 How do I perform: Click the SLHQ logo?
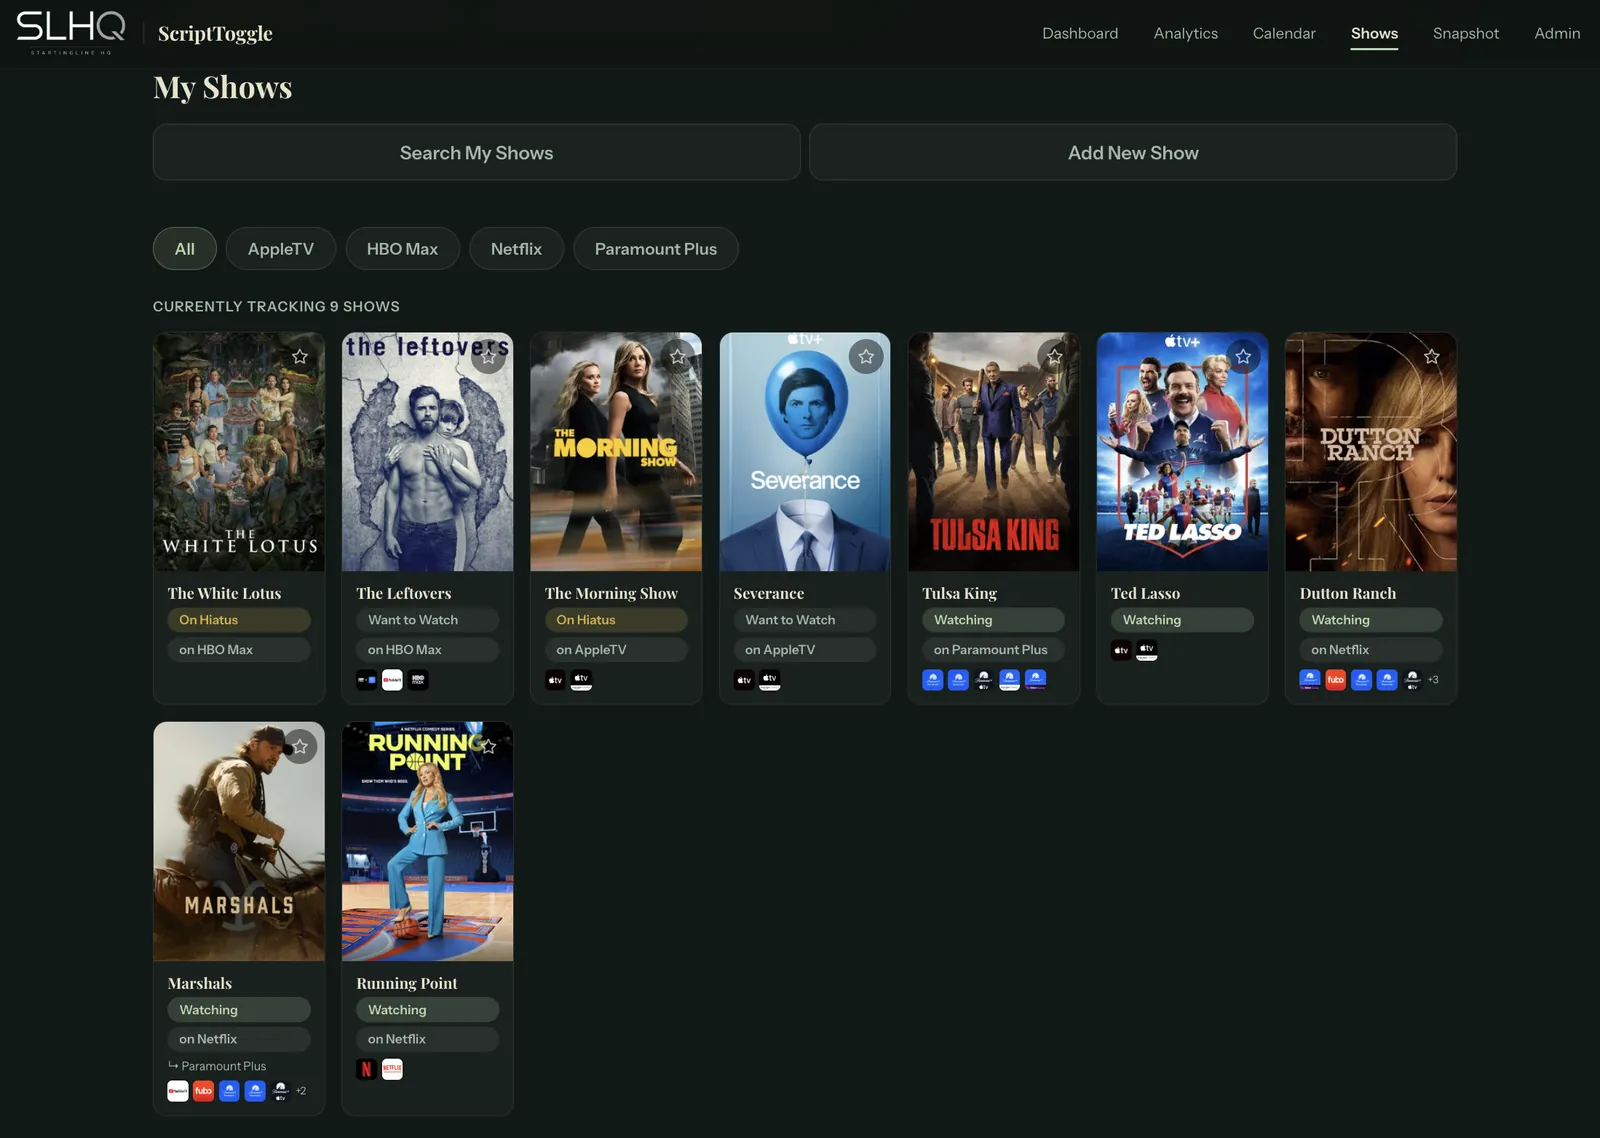(x=71, y=33)
